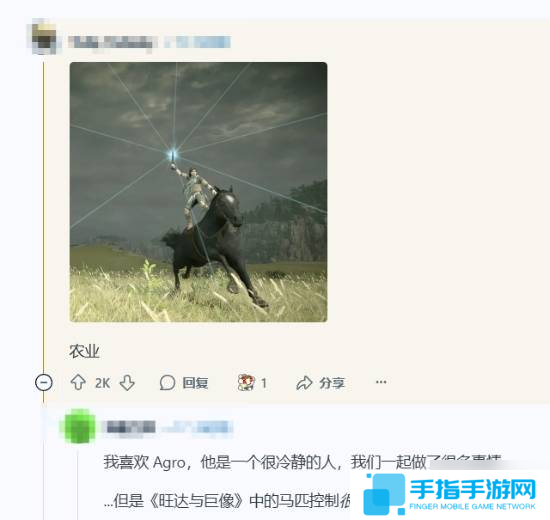Image resolution: width=550 pixels, height=520 pixels.
Task: Collapse the comment thread with the minus circle
Action: pyautogui.click(x=44, y=382)
